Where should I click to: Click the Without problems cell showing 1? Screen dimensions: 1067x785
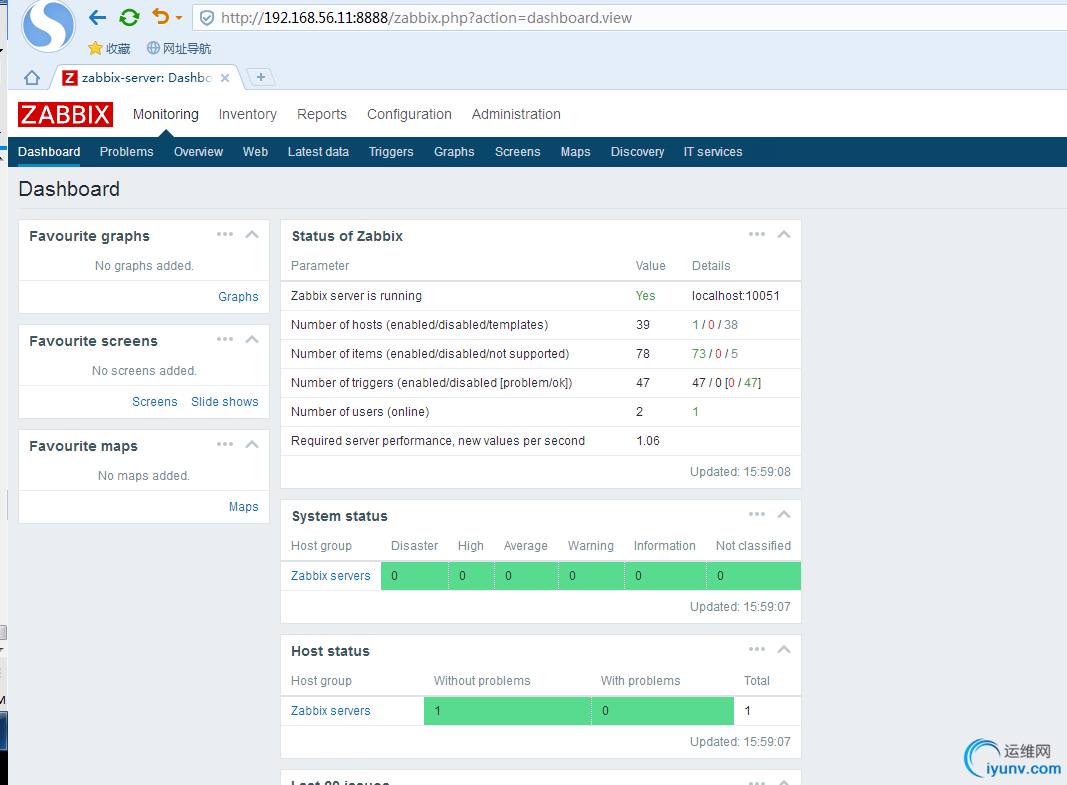coord(507,710)
